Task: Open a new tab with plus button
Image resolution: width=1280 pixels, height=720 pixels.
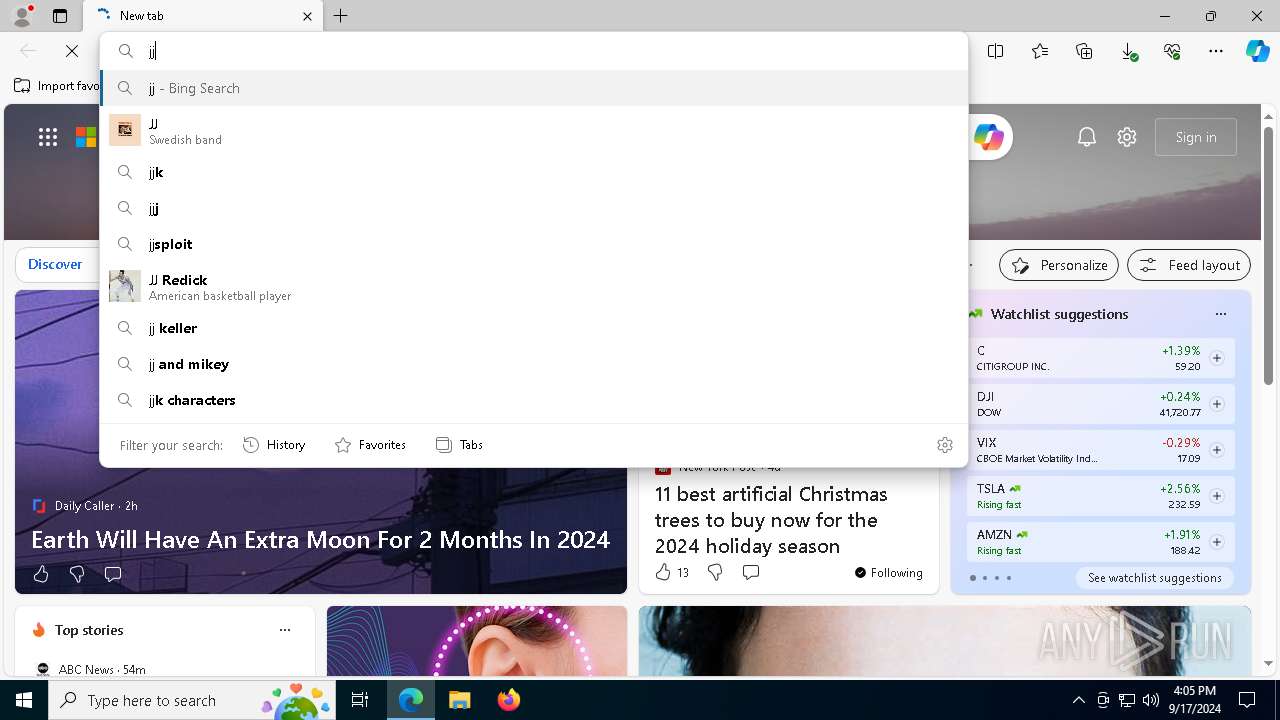Action: (341, 16)
